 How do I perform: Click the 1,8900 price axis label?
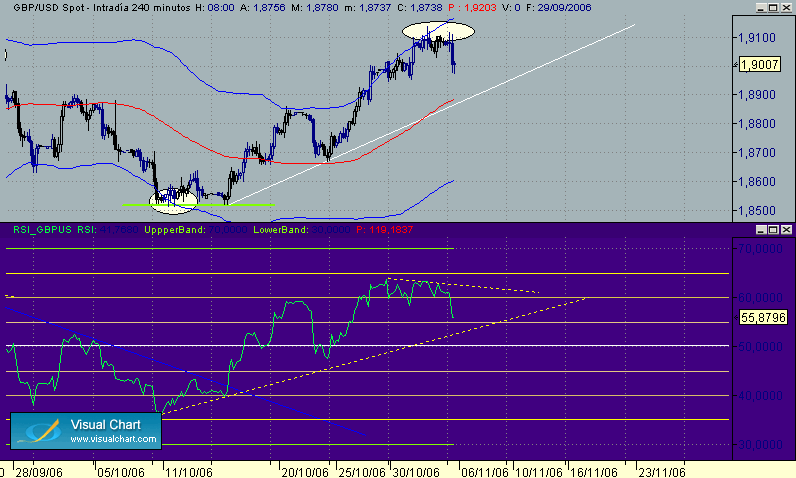click(x=757, y=94)
